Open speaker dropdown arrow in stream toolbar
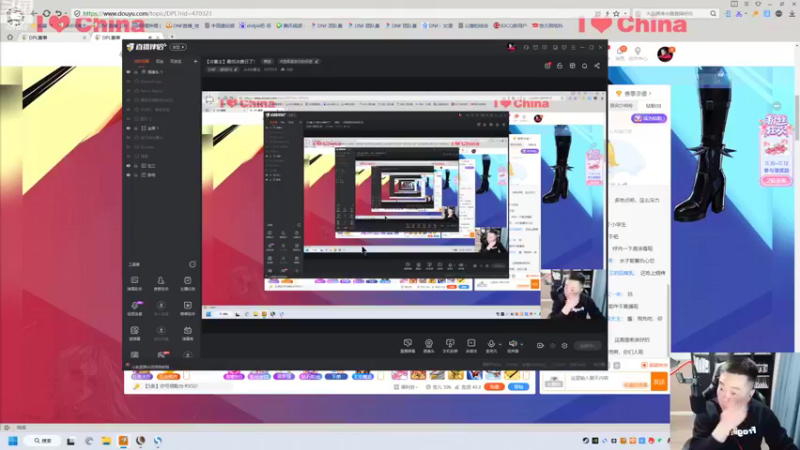Viewport: 800px width, 450px height. 522,344
